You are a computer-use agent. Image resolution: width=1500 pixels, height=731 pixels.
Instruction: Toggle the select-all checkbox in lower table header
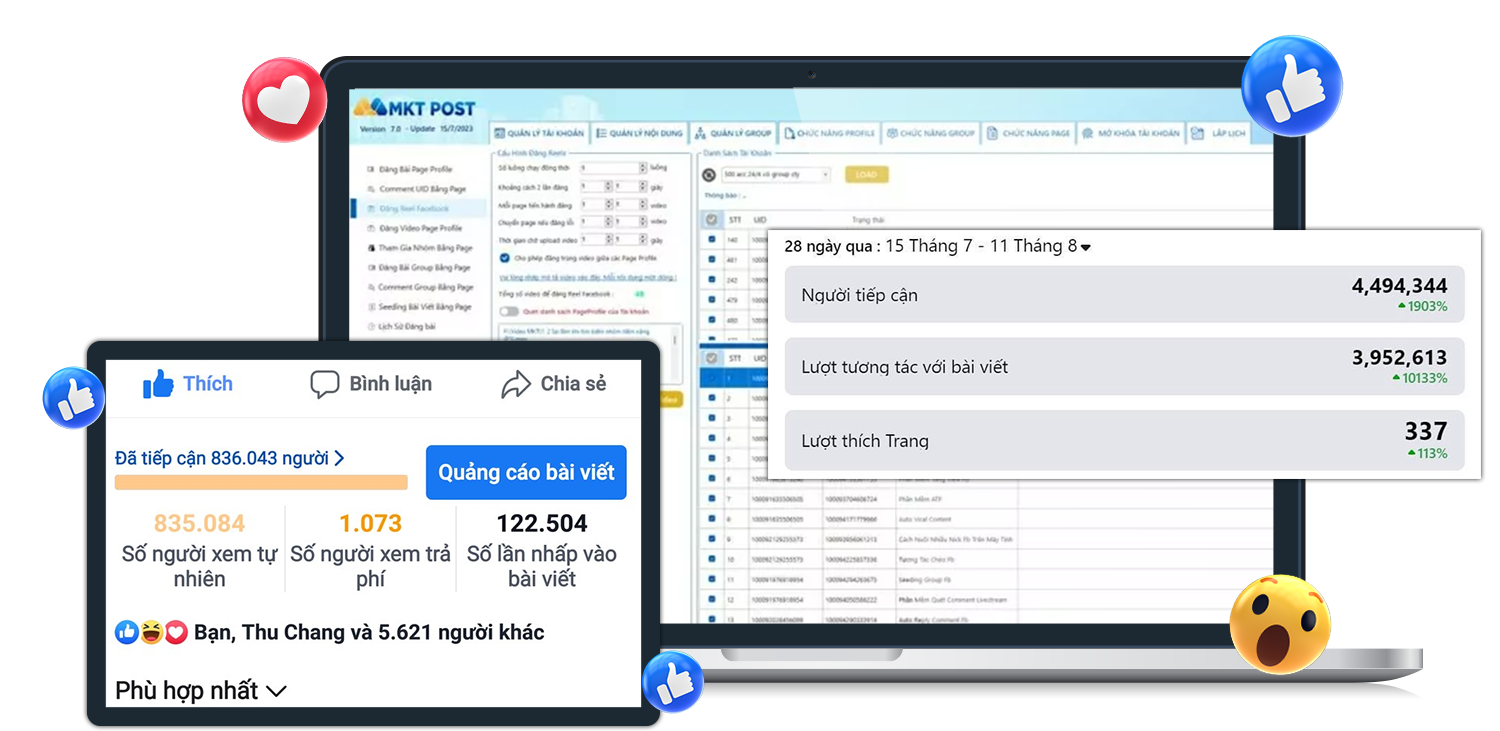click(711, 357)
